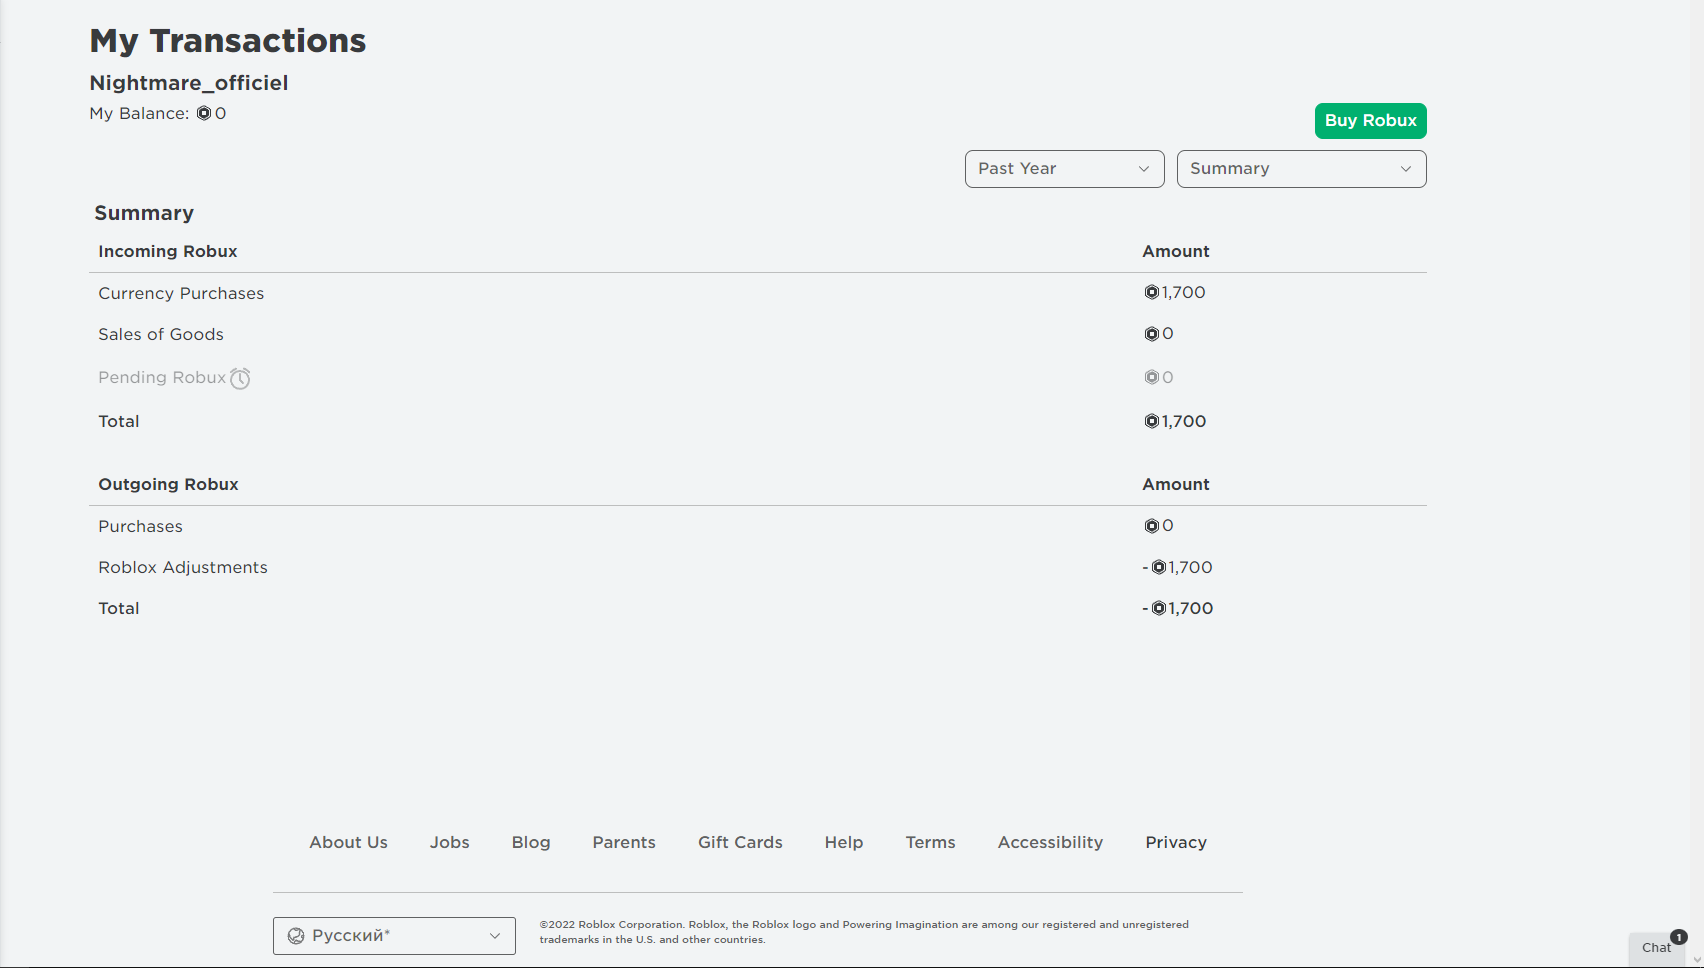Open the Gift Cards footer link
This screenshot has height=968, width=1704.
click(x=740, y=843)
